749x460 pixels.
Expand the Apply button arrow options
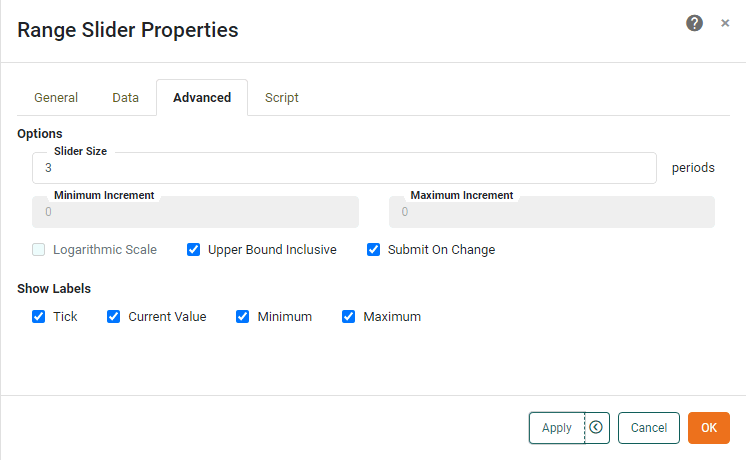click(x=596, y=427)
